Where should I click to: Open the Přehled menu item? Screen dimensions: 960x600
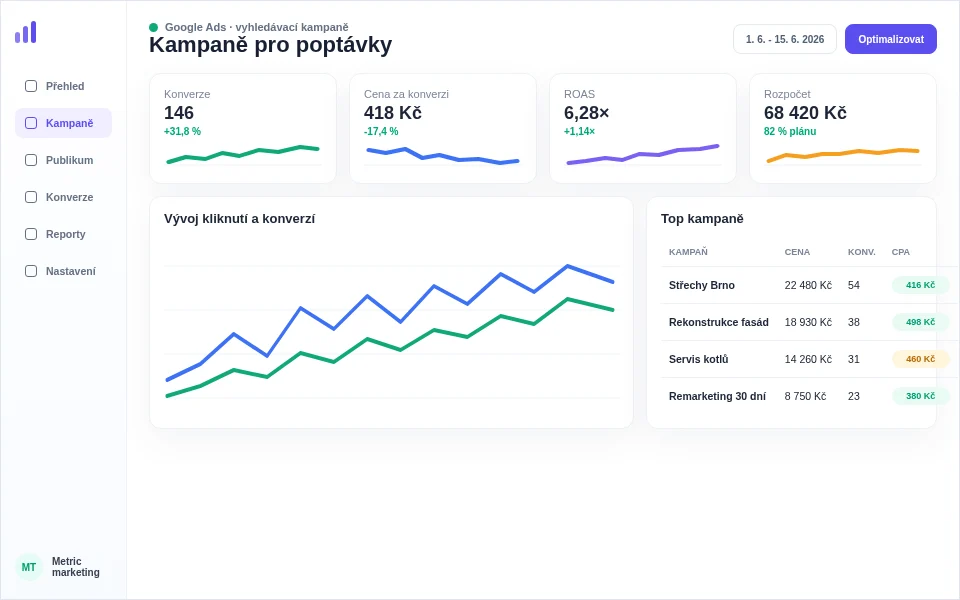64,86
